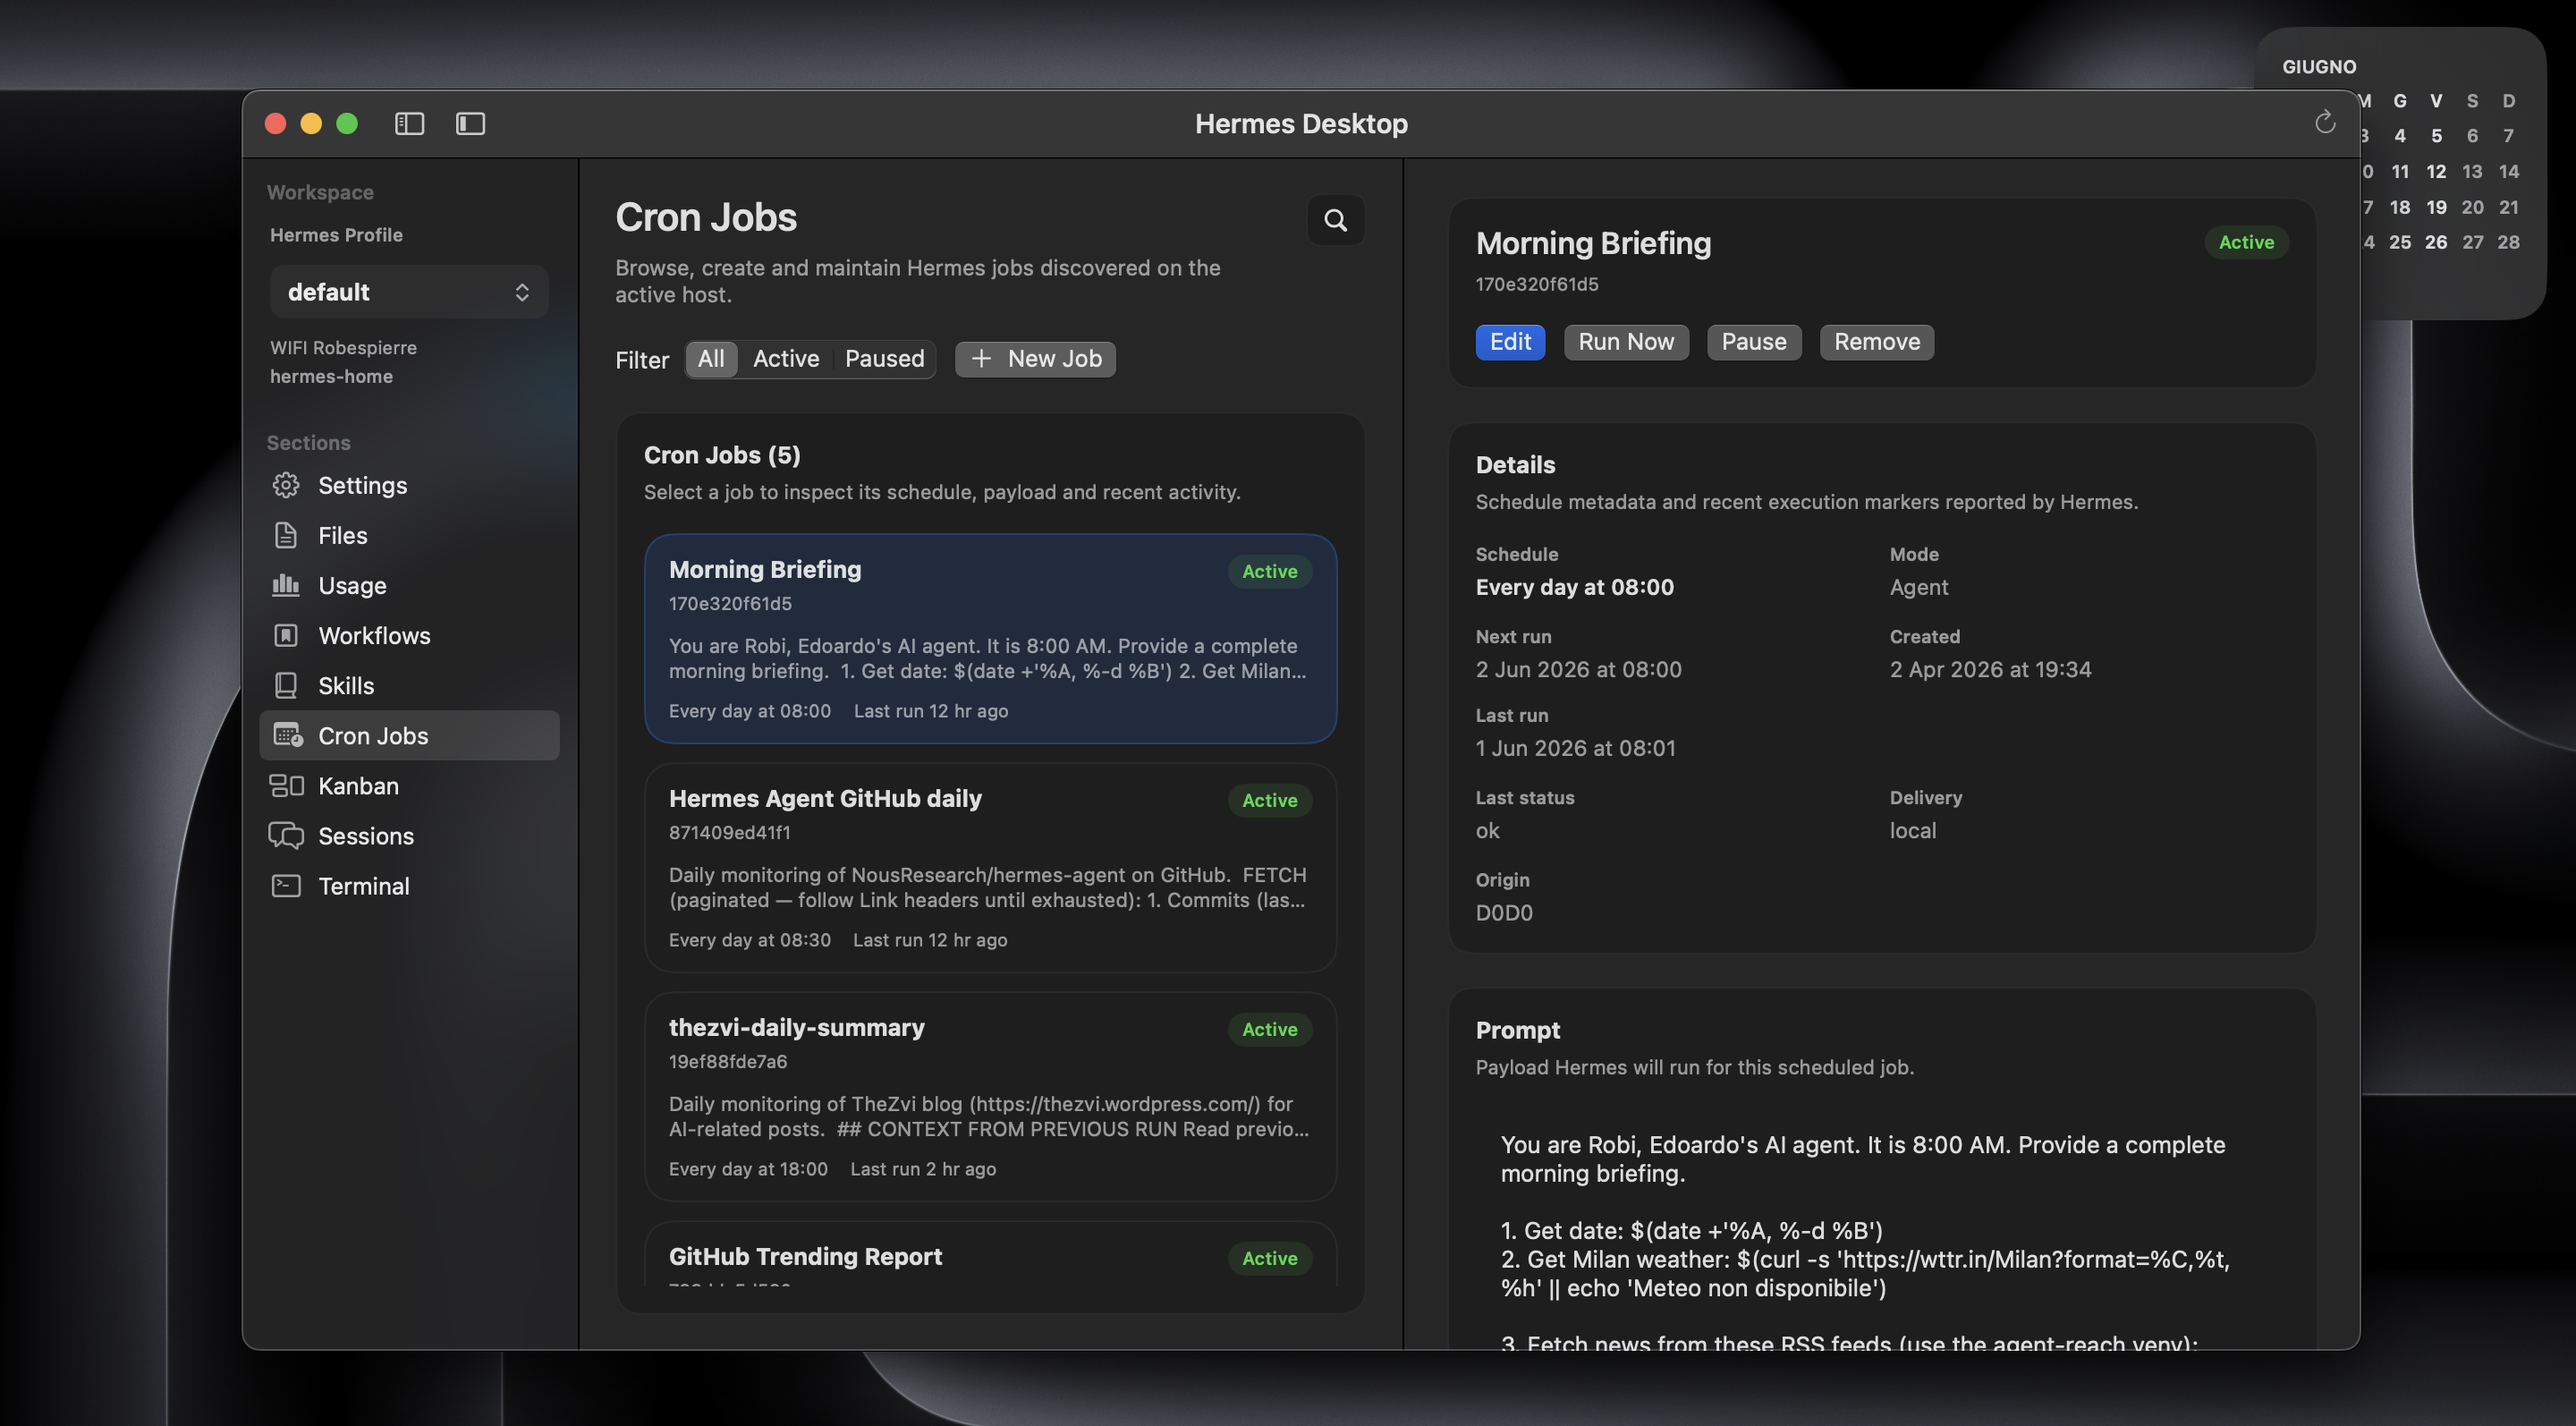2576x1426 pixels.
Task: Click day 19 in GIUGNO calendar widget
Action: click(x=2436, y=207)
